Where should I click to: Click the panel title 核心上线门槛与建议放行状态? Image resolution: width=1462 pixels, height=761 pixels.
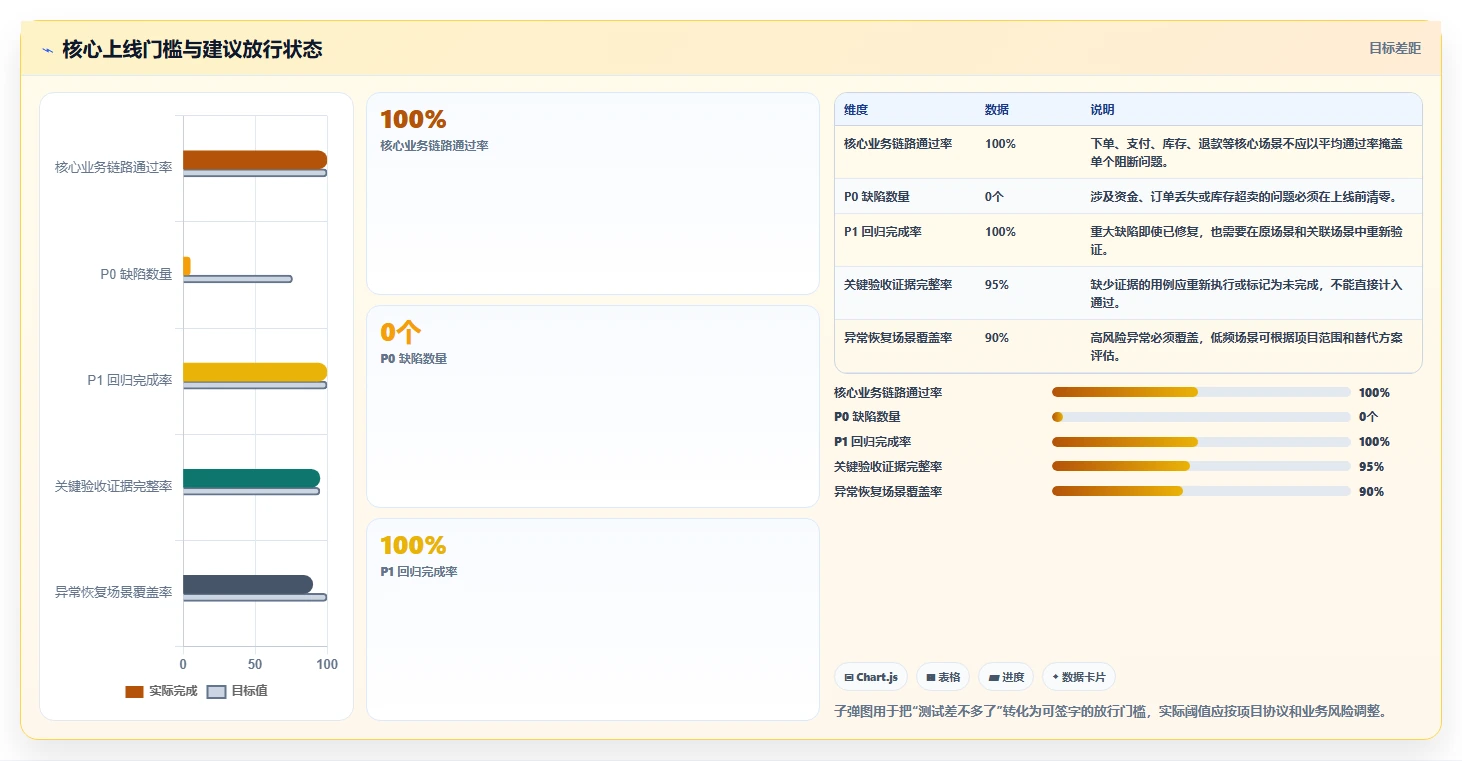coord(192,50)
